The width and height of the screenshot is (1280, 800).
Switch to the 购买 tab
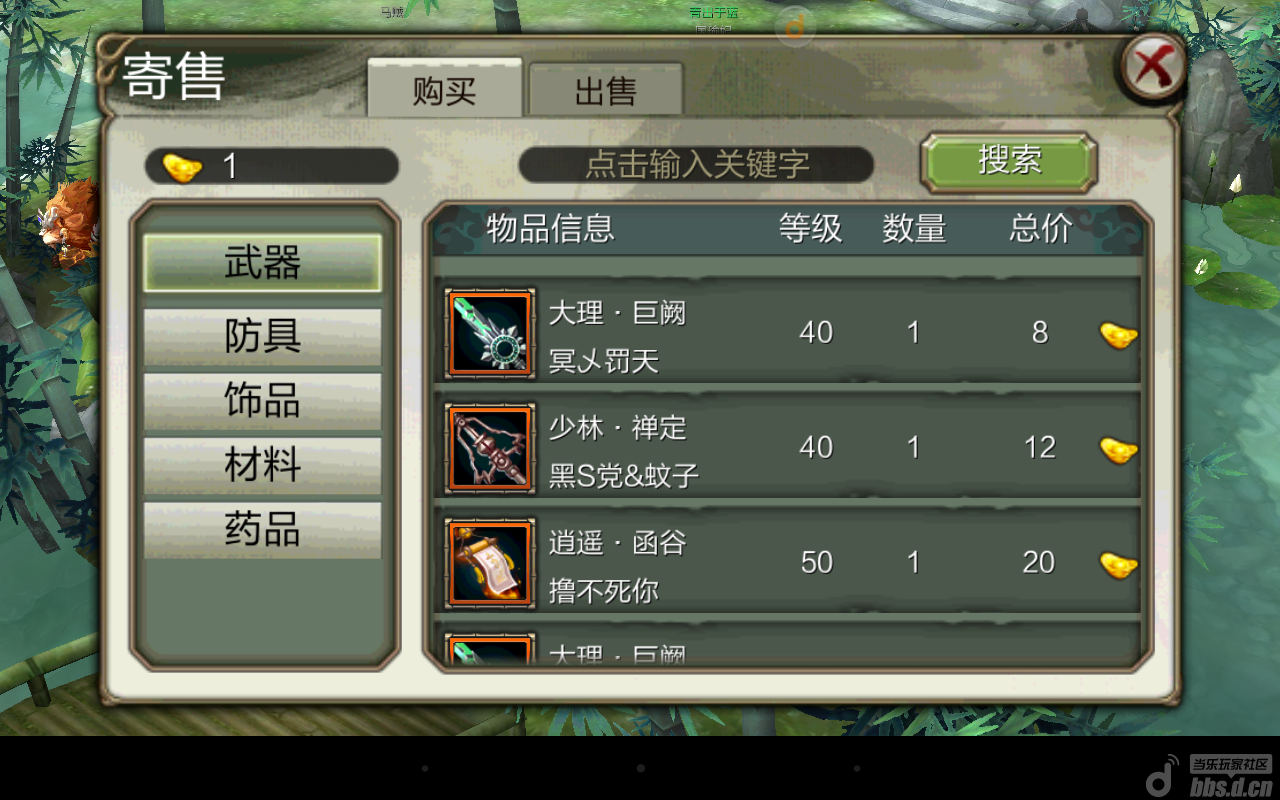pos(445,91)
